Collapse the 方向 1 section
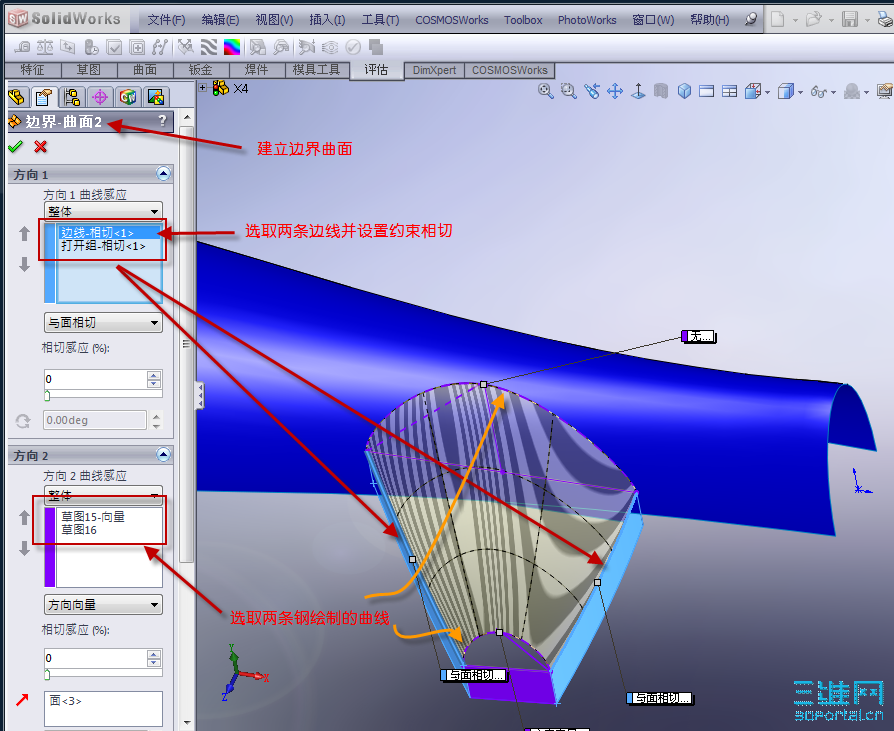 click(x=163, y=173)
